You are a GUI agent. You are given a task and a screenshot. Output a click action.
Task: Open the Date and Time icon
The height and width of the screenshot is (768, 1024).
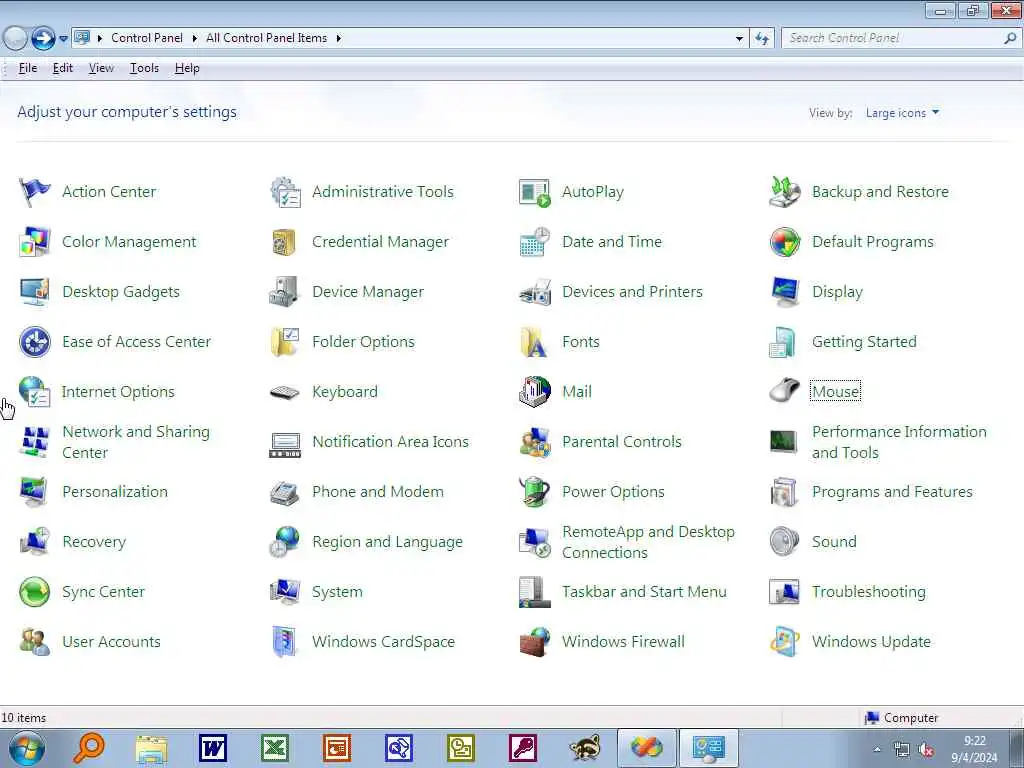535,242
